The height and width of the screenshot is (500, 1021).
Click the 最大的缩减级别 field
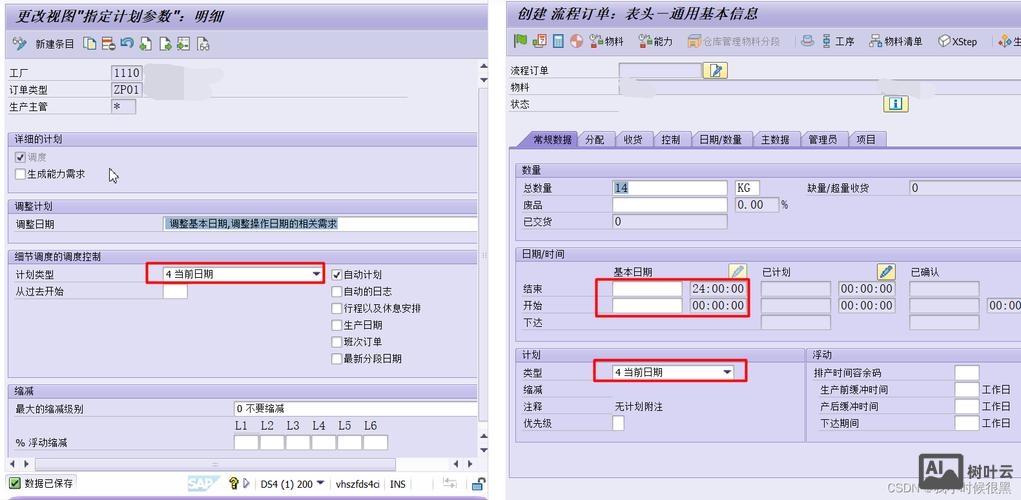356,409
